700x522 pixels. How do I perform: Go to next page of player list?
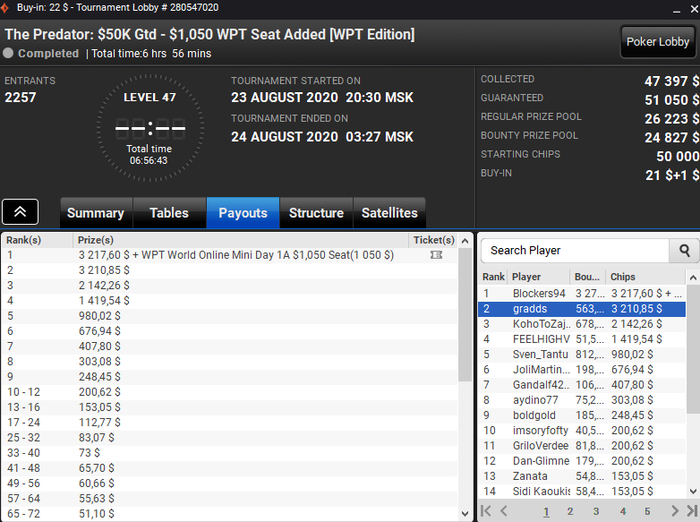[675, 510]
